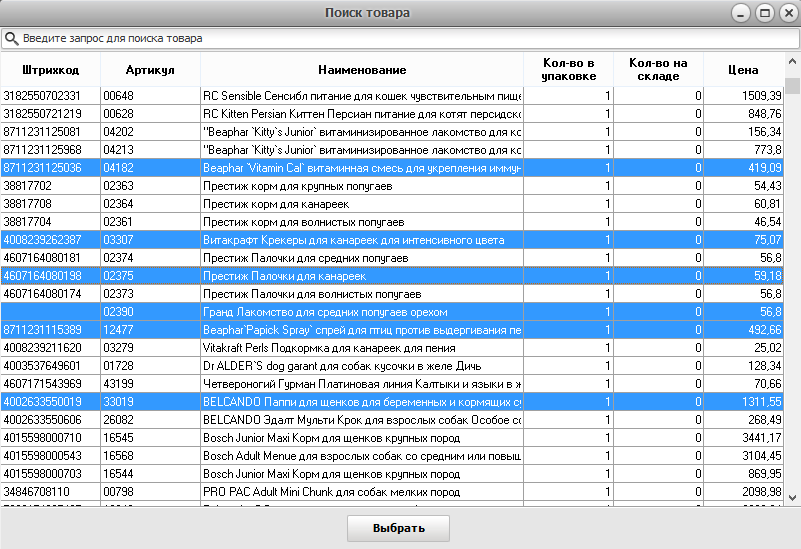Image resolution: width=801 pixels, height=549 pixels.
Task: Select row RC Sensible Сенсибл питание
Action: [392, 96]
